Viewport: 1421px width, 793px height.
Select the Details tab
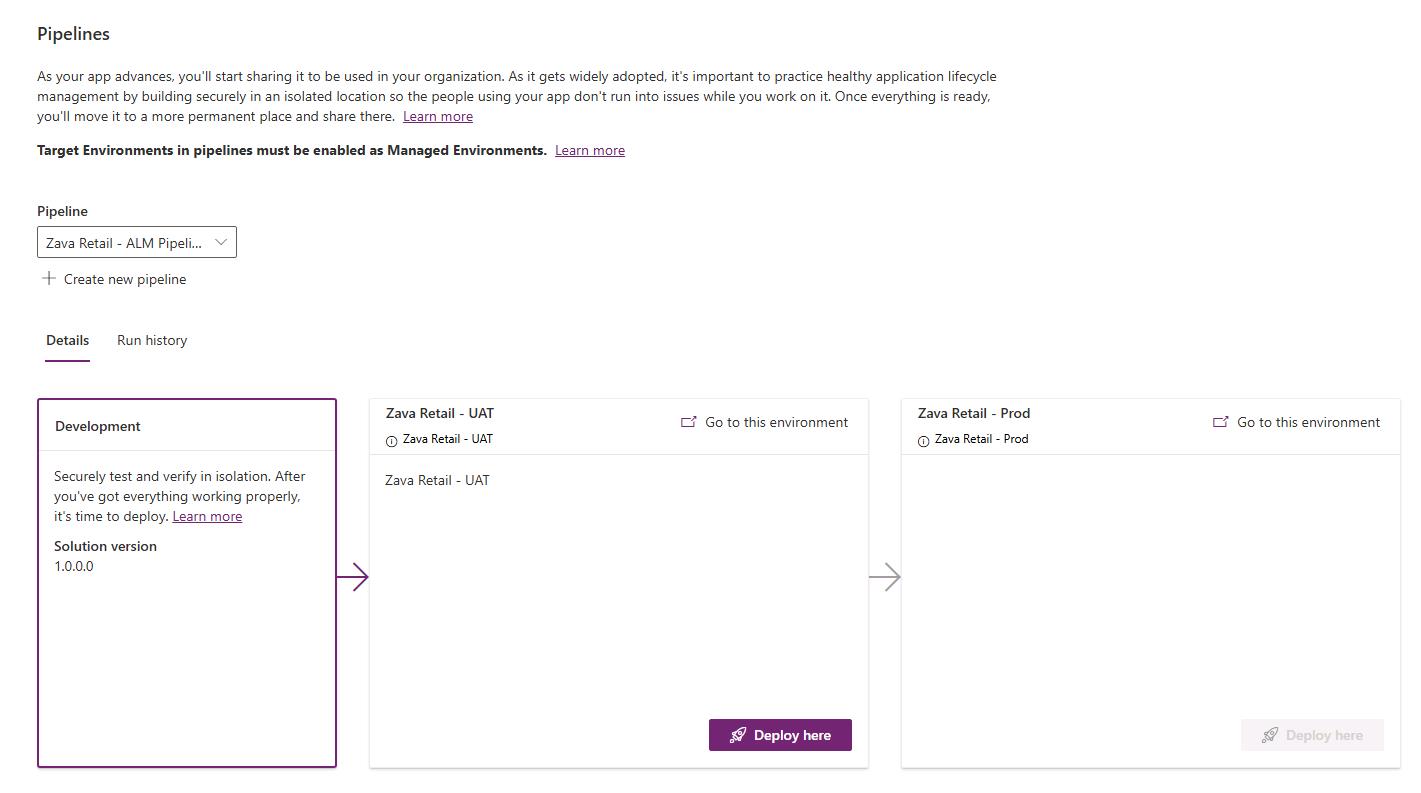pos(67,340)
